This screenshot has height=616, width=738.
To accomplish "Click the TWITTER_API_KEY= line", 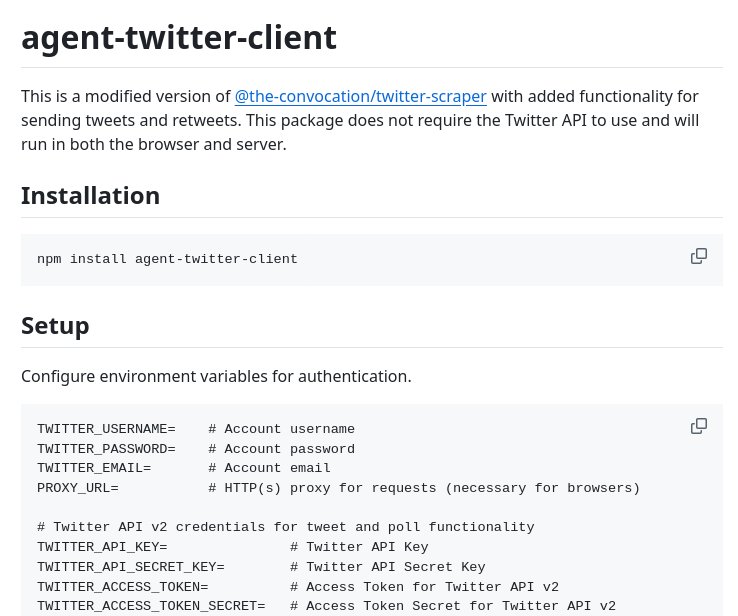I will (x=233, y=547).
